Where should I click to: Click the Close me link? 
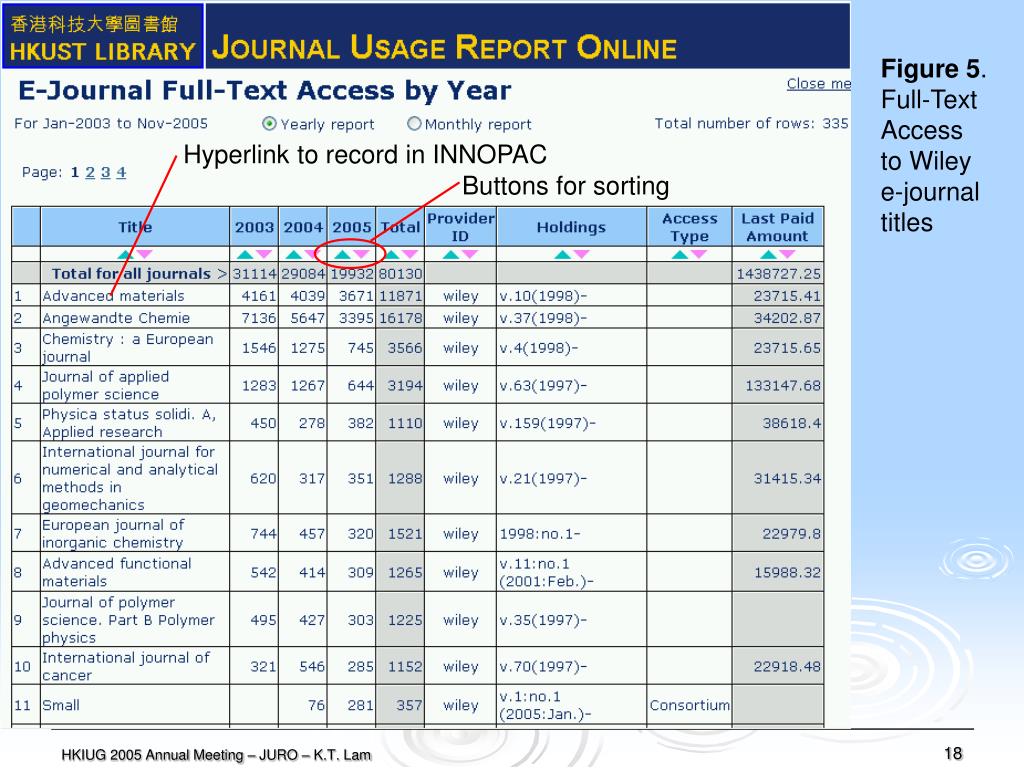[x=818, y=84]
